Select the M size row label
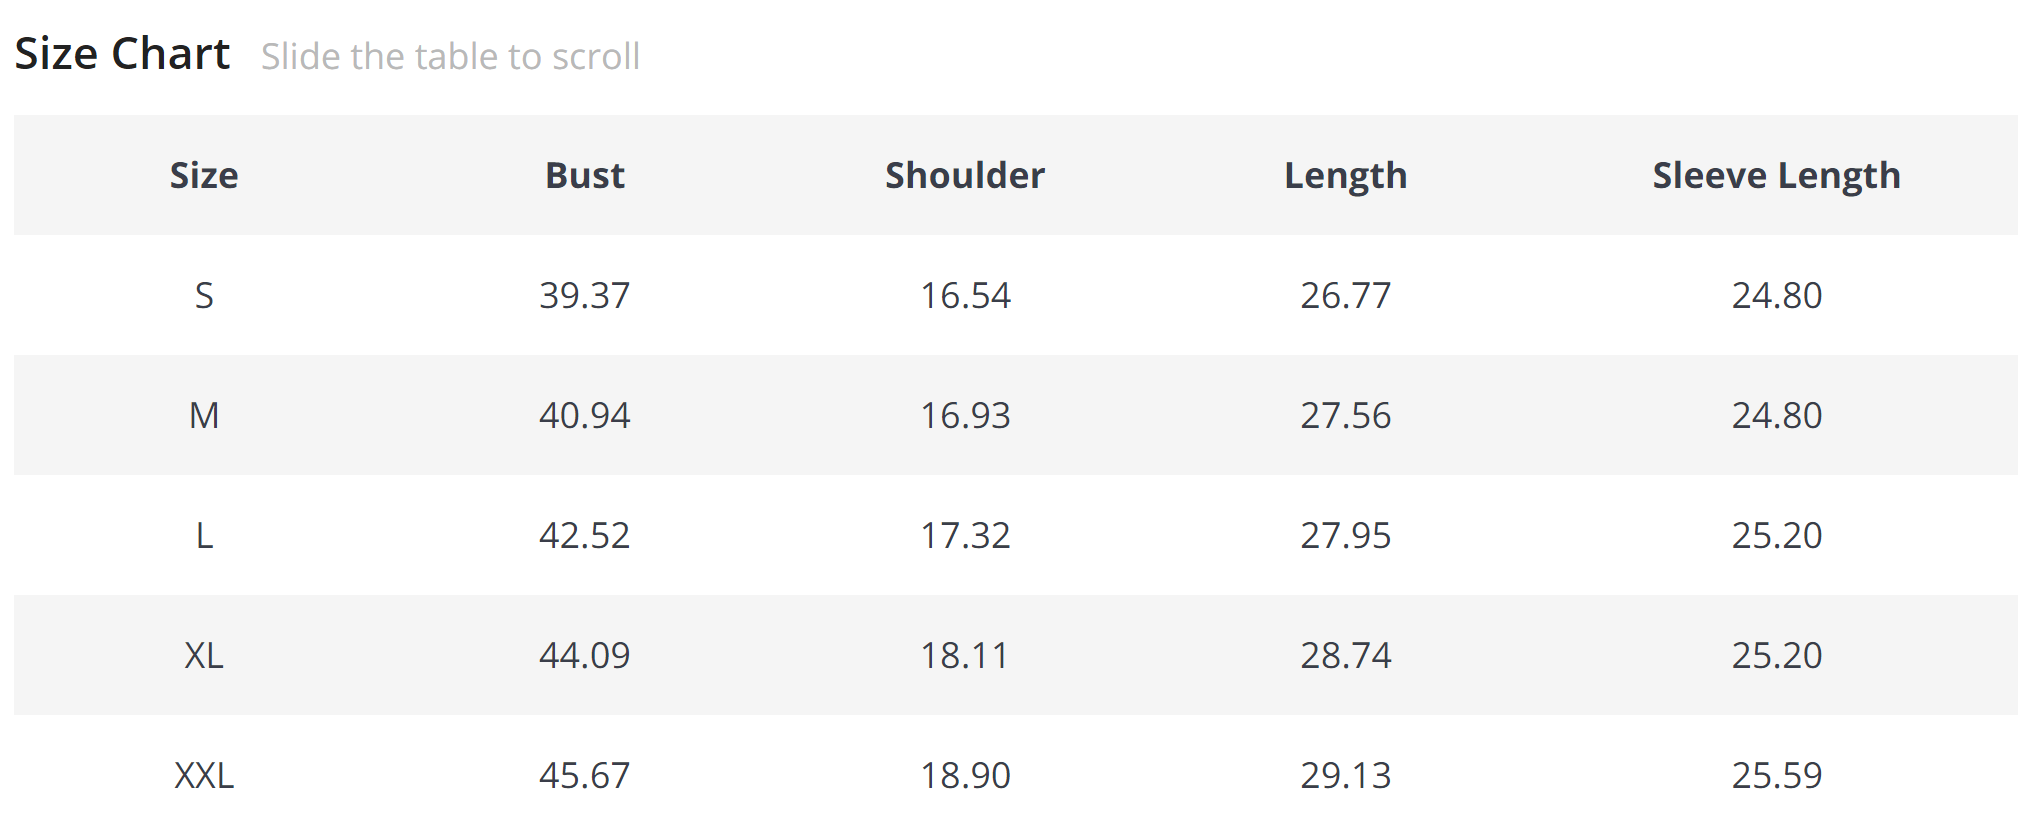This screenshot has height=814, width=2033. (x=204, y=415)
